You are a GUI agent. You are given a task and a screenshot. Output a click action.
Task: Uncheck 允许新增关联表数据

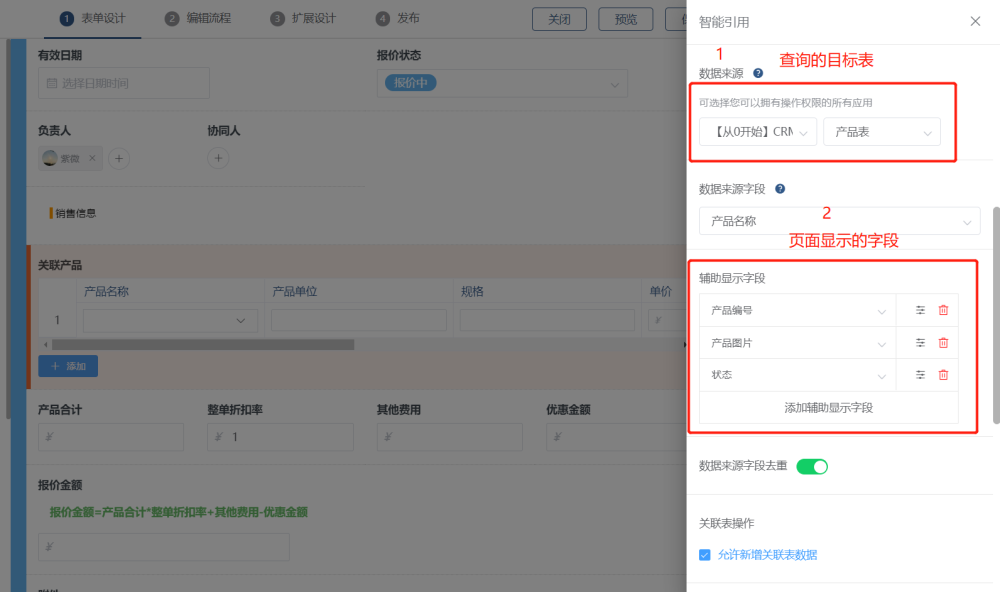tap(704, 554)
